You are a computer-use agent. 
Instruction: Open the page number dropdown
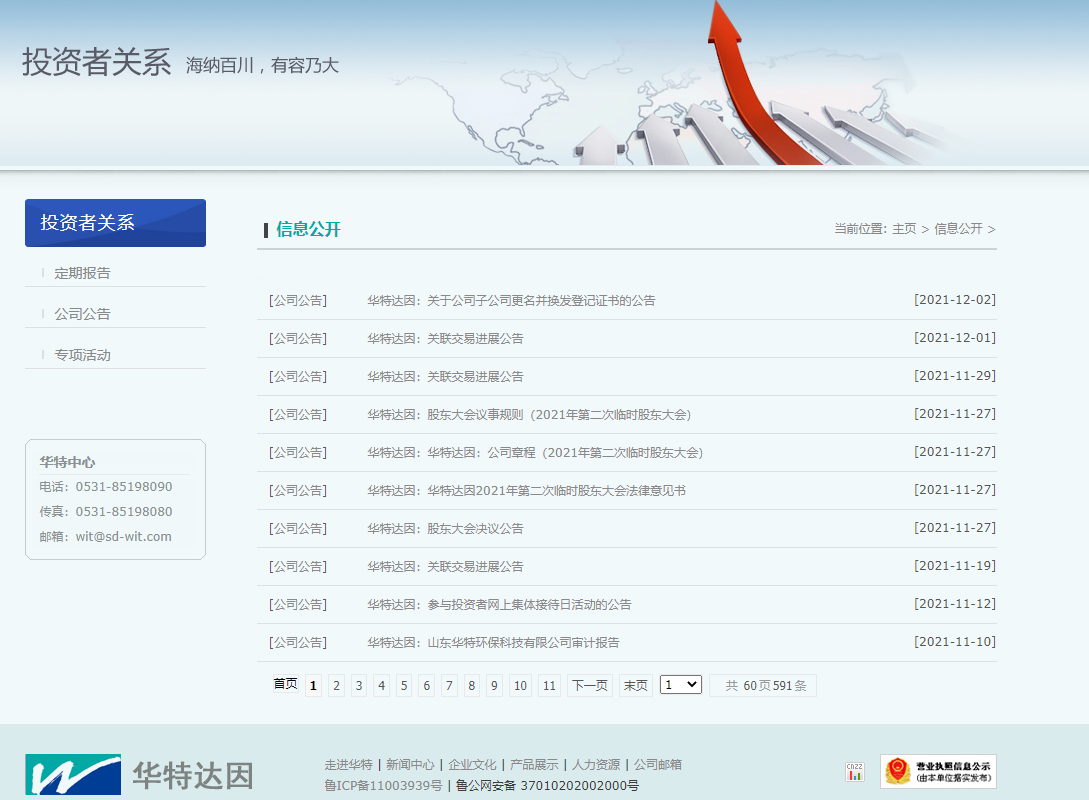tap(681, 685)
